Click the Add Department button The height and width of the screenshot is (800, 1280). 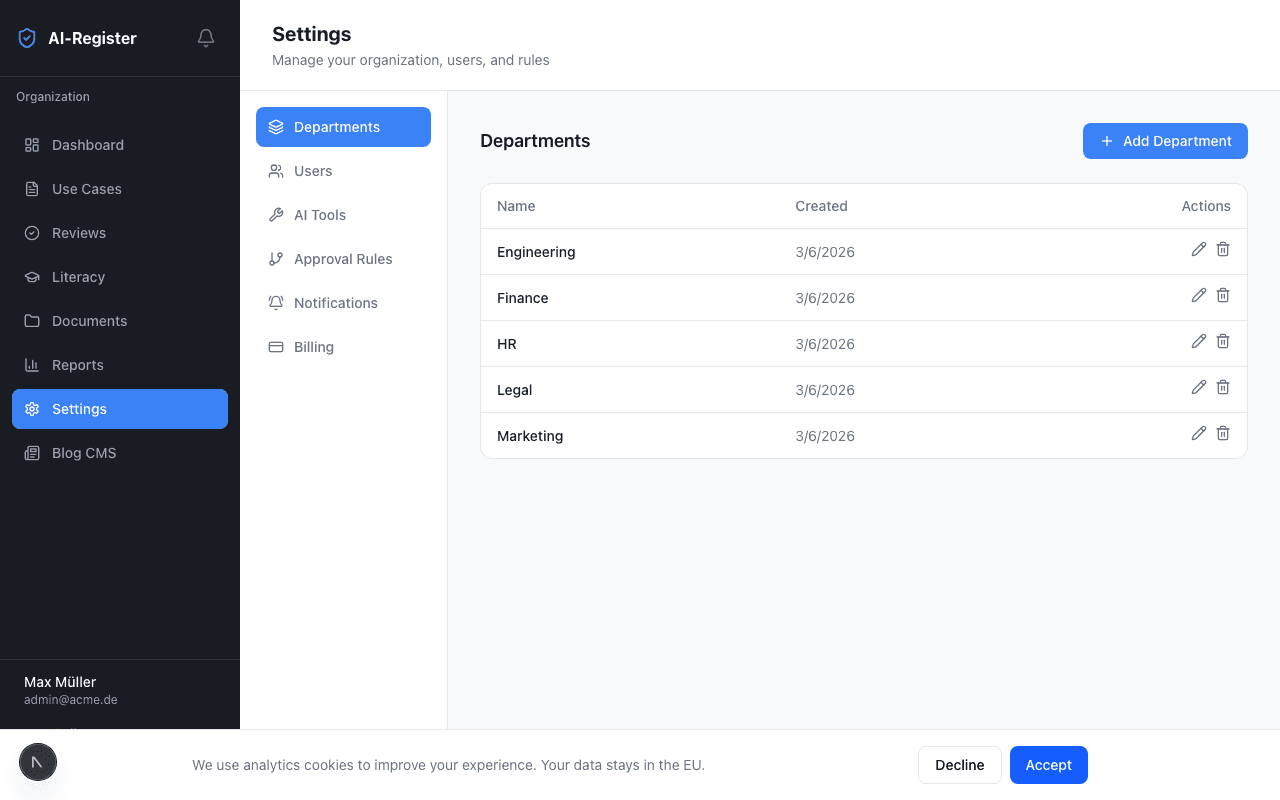tap(1165, 141)
